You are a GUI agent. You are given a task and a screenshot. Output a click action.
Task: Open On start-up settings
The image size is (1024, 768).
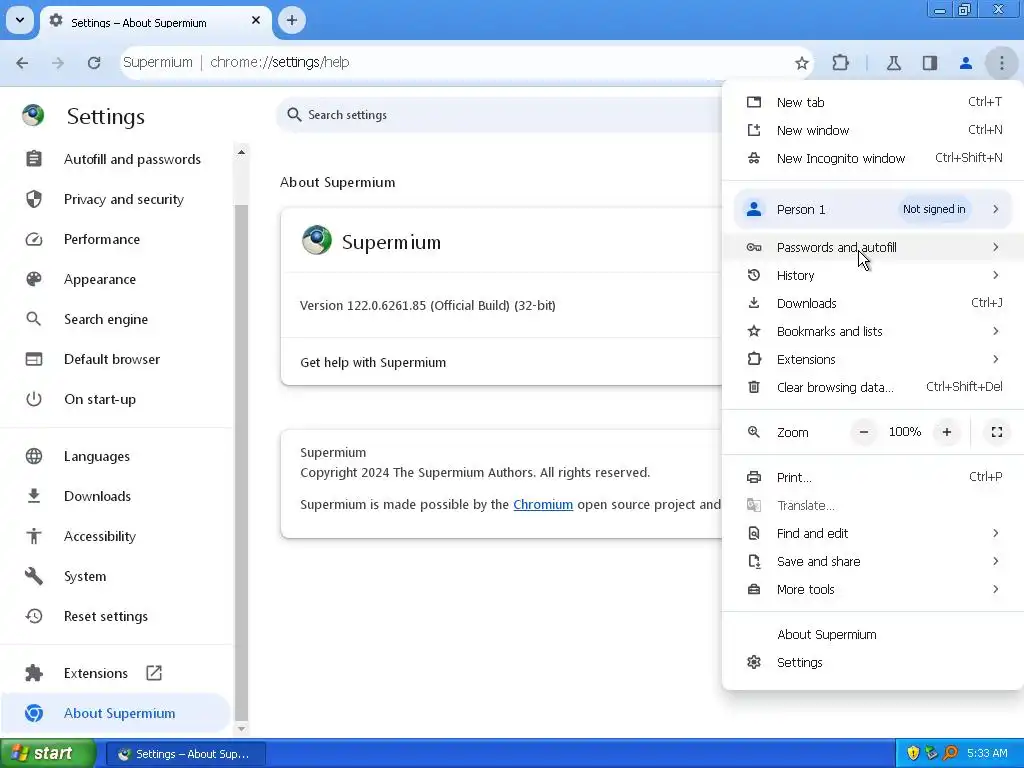click(x=115, y=399)
